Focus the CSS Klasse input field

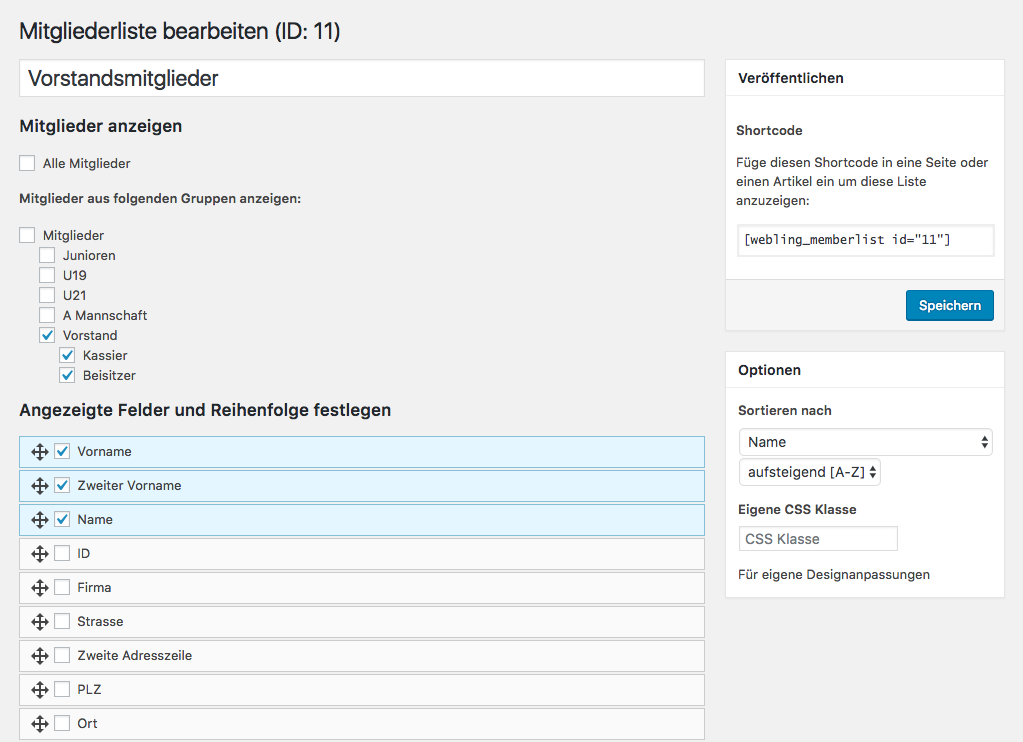(x=818, y=539)
